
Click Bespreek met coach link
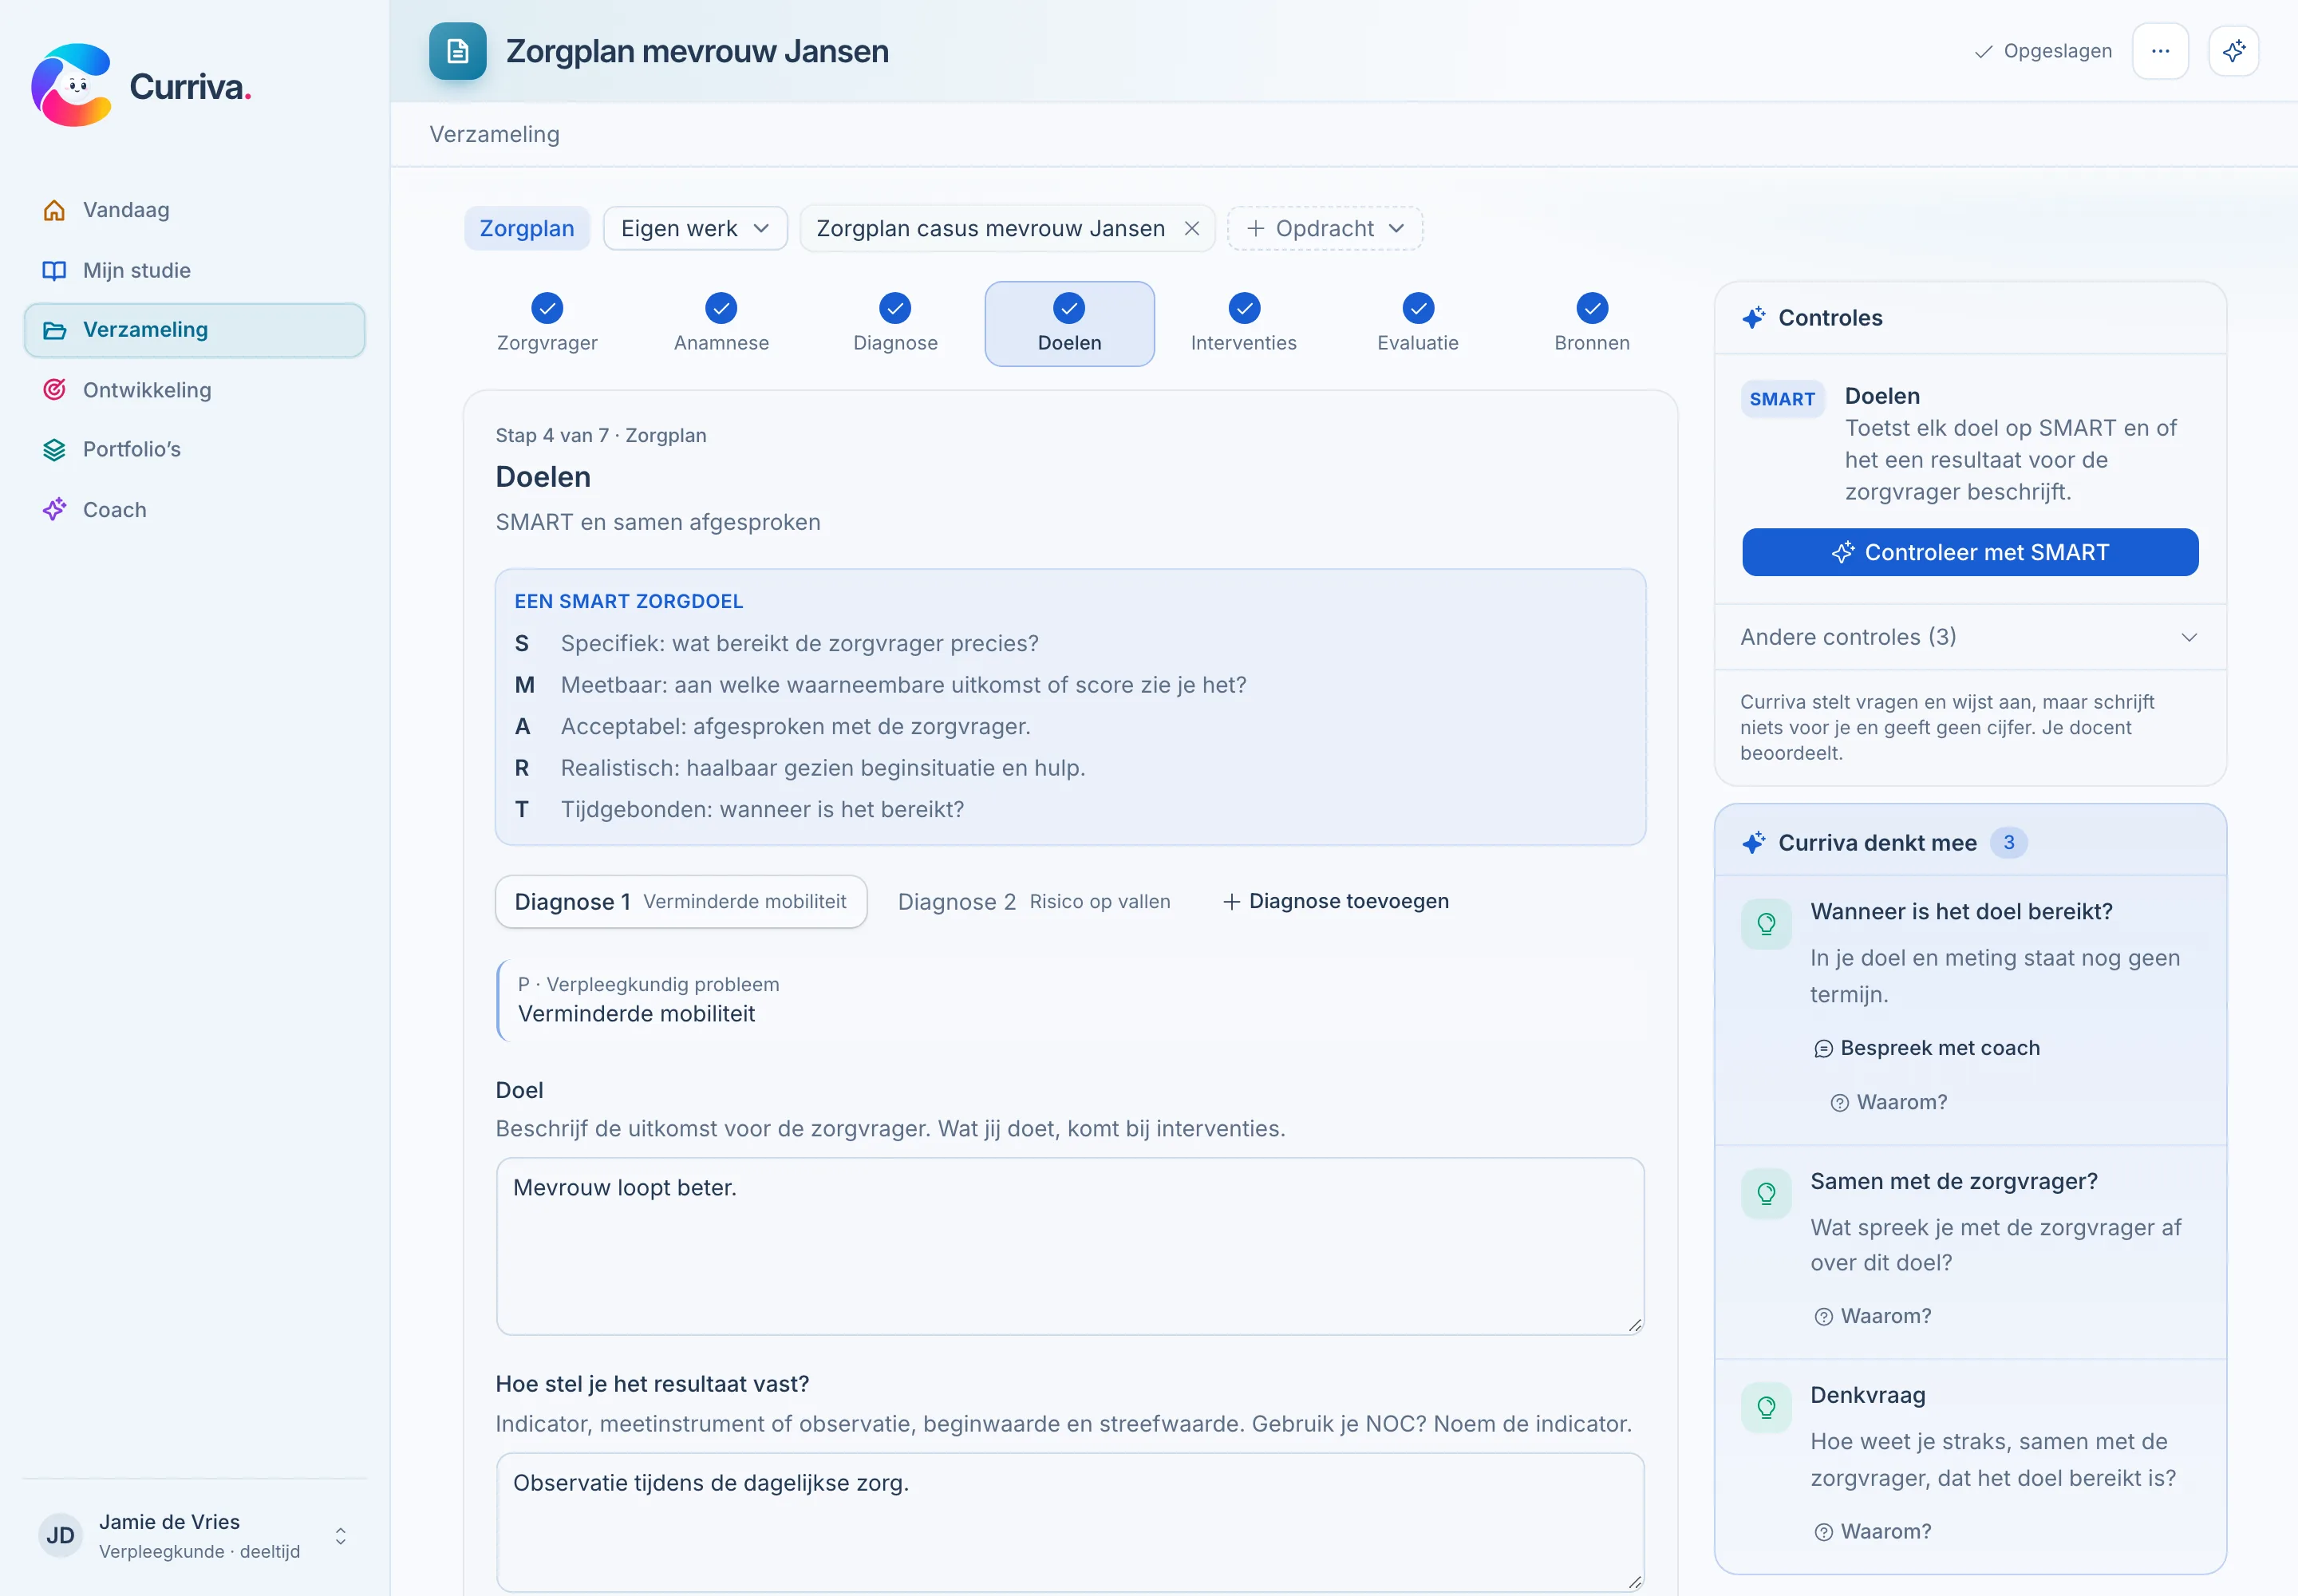coord(1927,1048)
